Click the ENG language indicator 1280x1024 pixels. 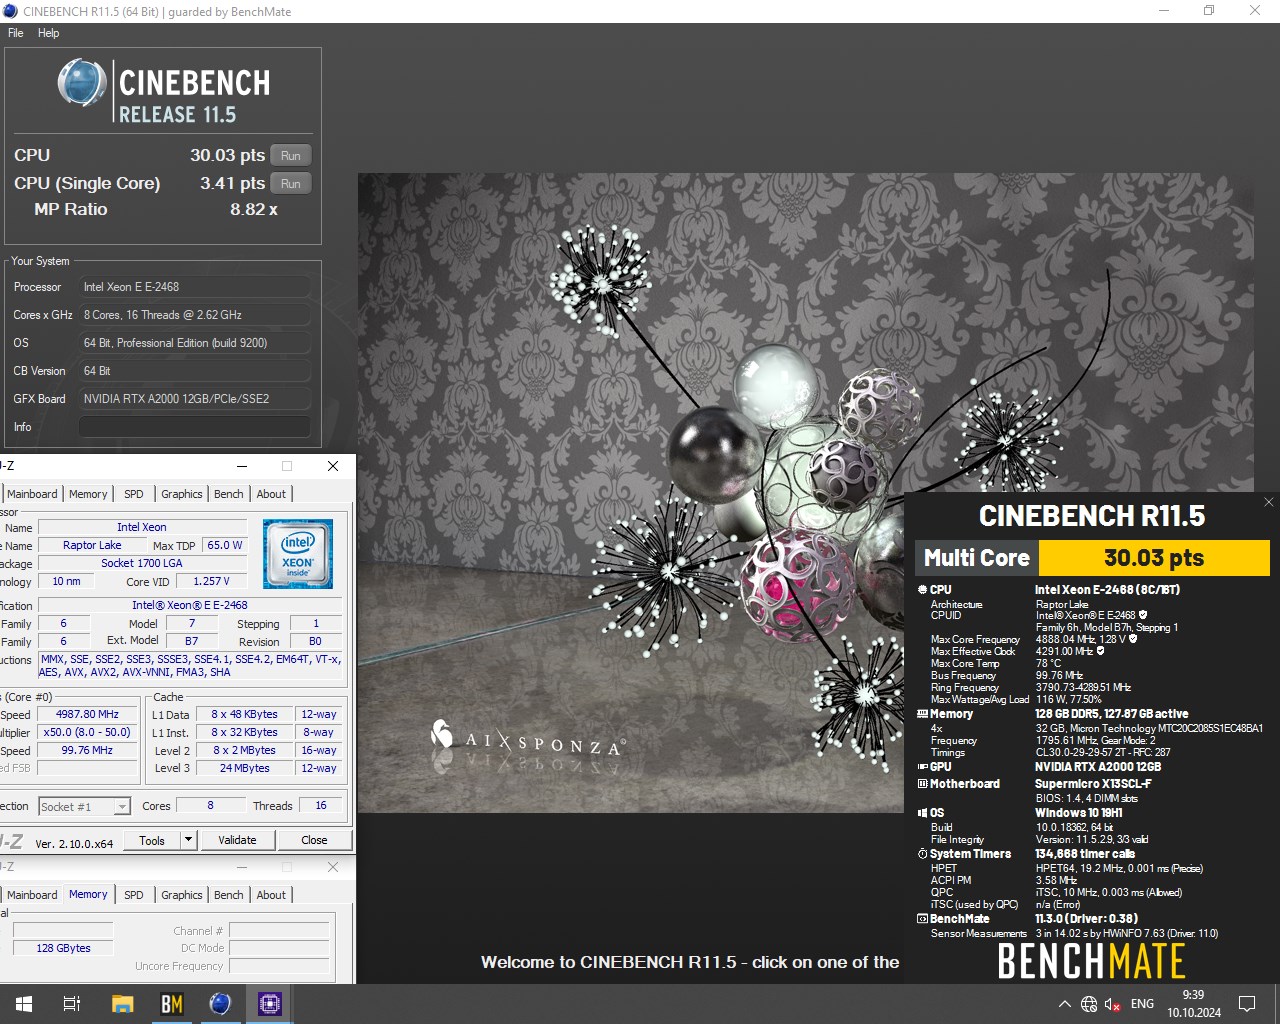coord(1142,1004)
